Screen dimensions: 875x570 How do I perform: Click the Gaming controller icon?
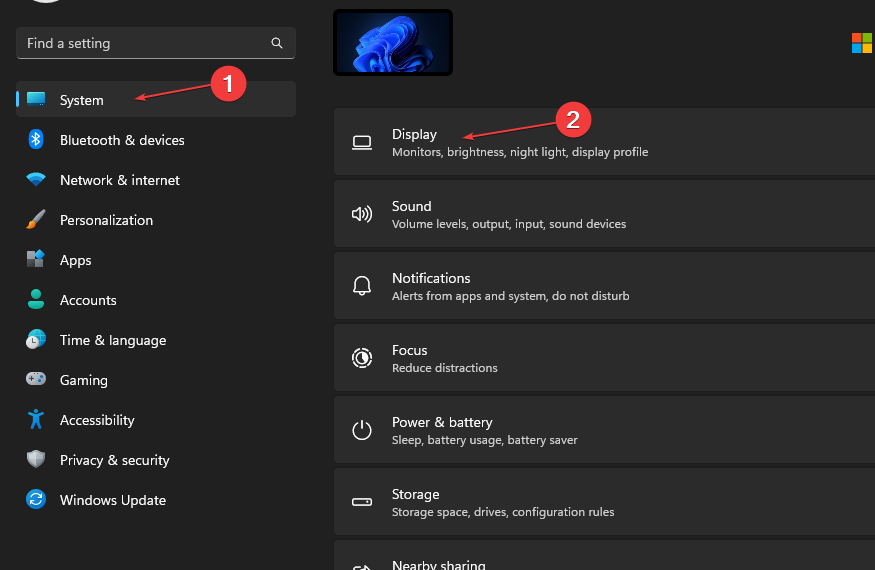tap(36, 380)
